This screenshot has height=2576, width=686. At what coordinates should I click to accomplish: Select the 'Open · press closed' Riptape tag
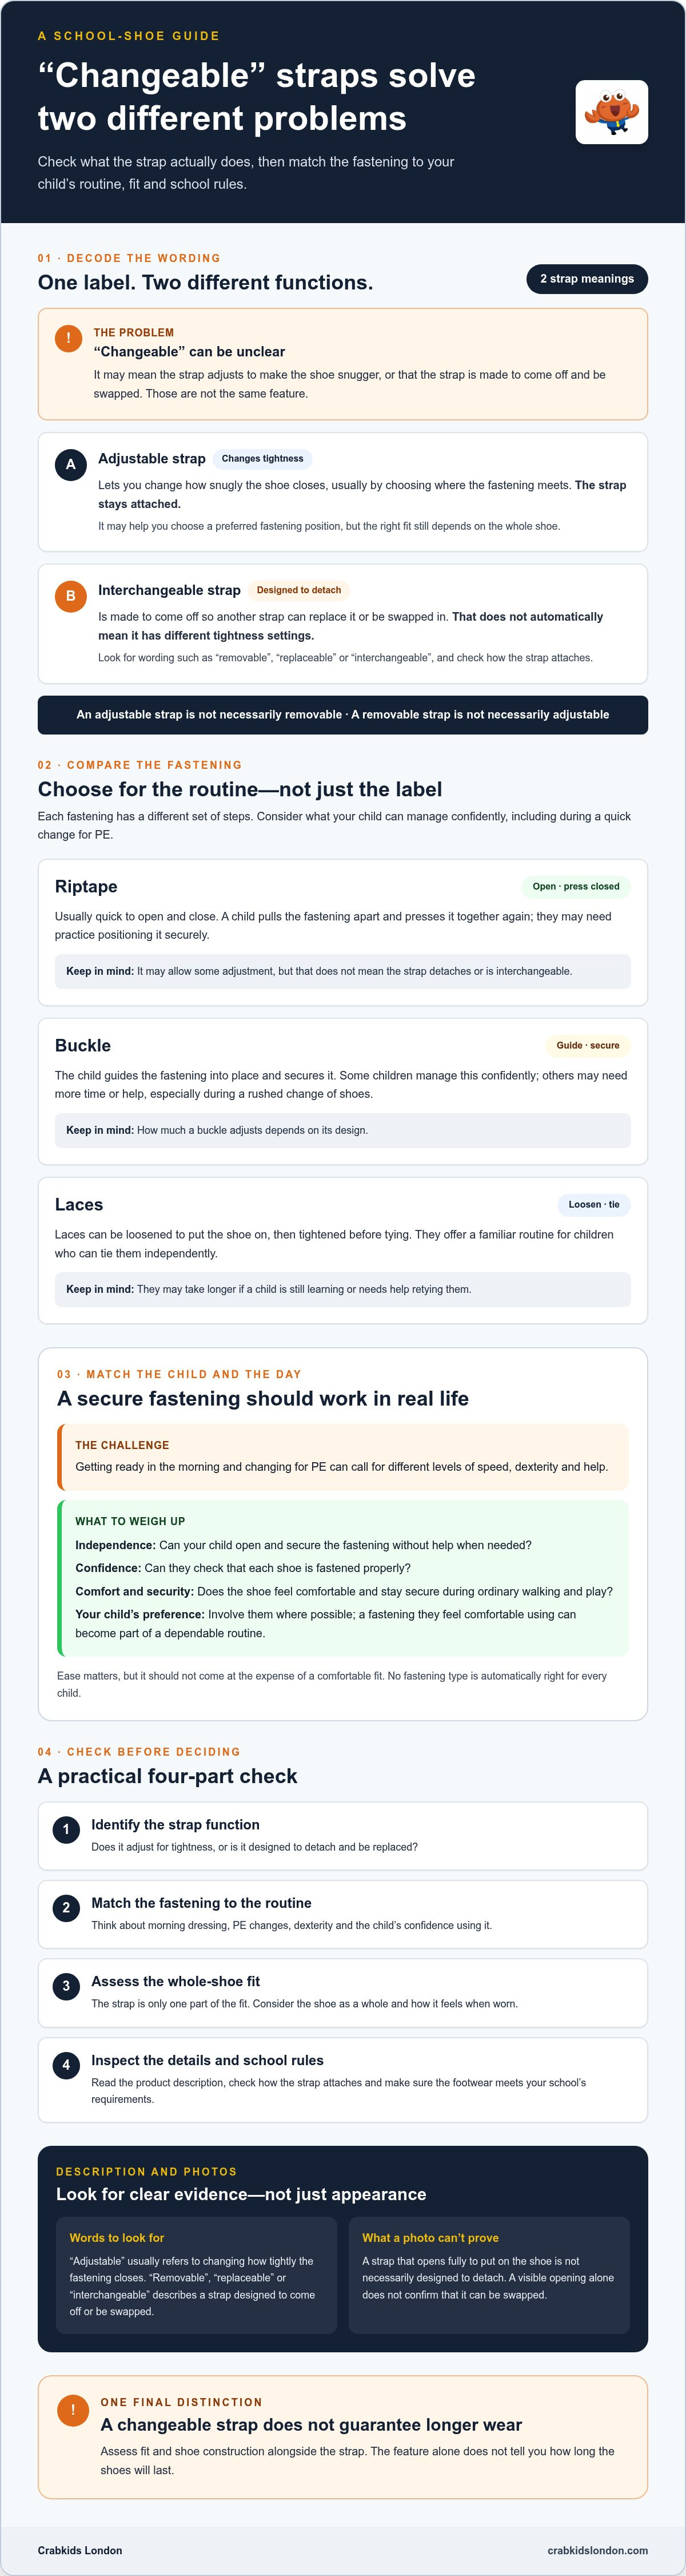(x=576, y=886)
